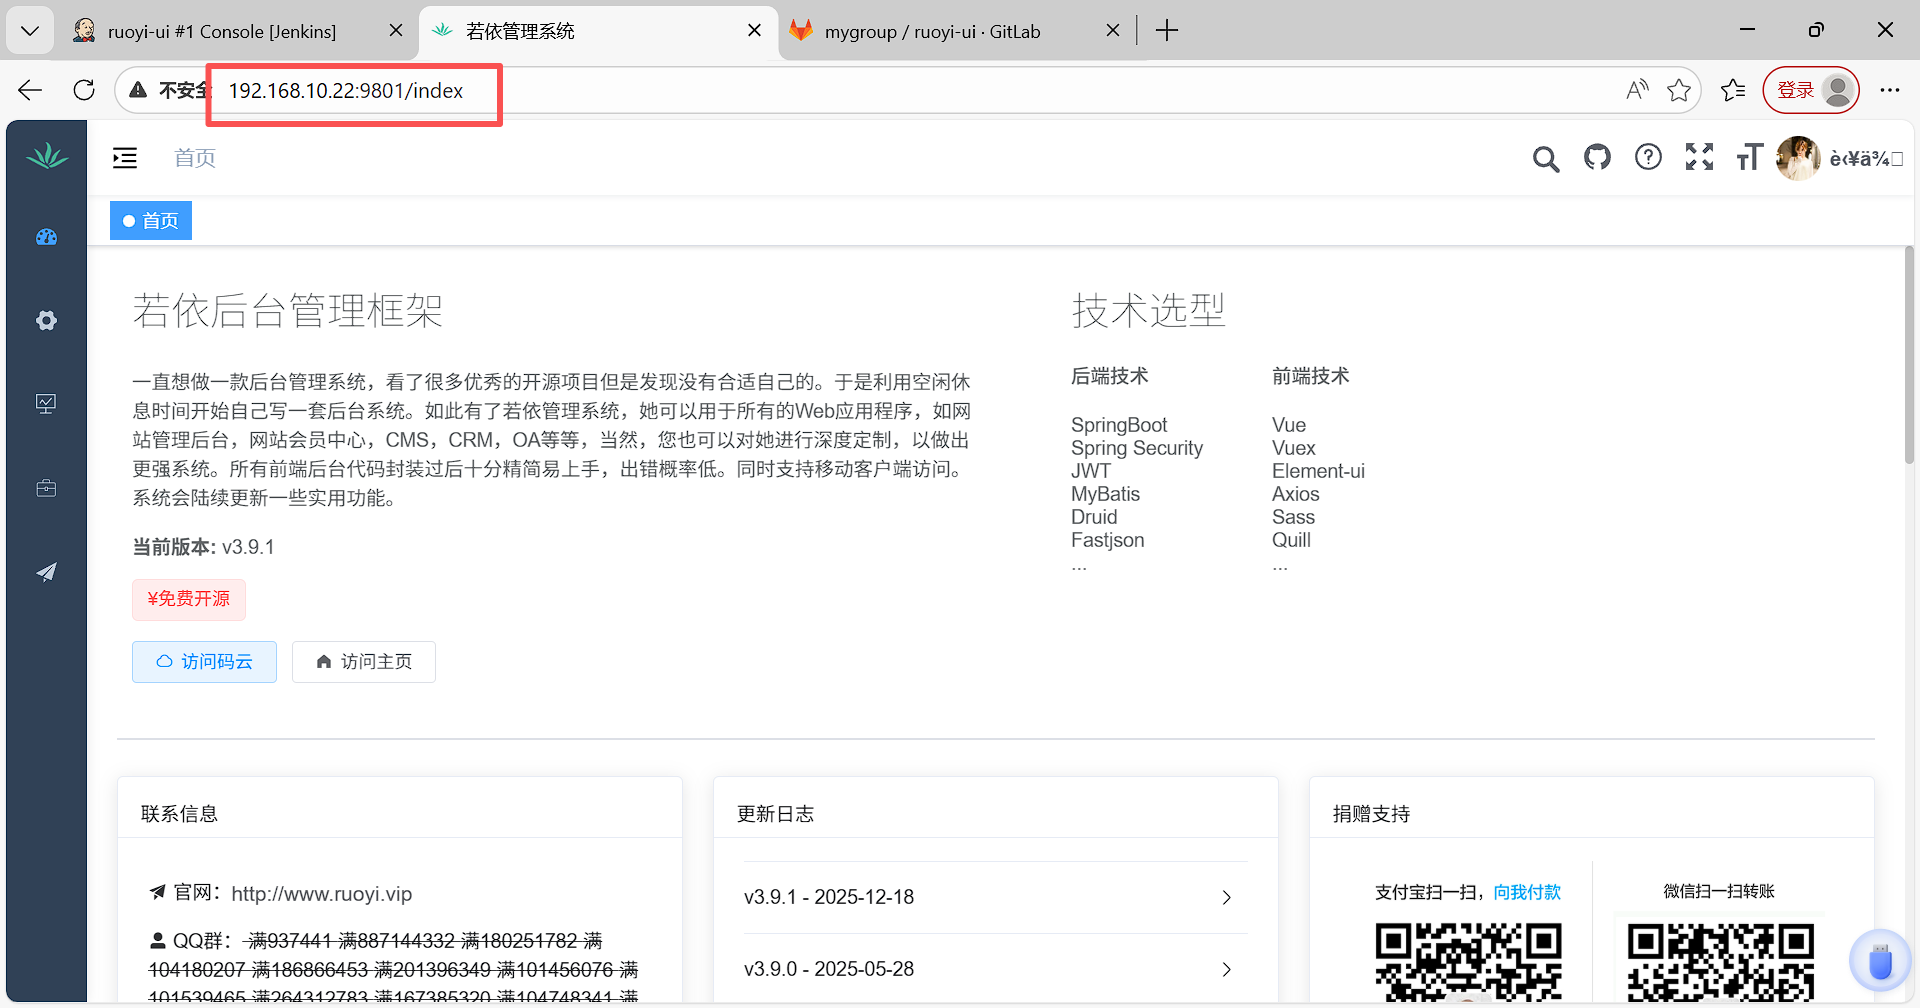Open the dashboard icon in sidebar

point(46,237)
